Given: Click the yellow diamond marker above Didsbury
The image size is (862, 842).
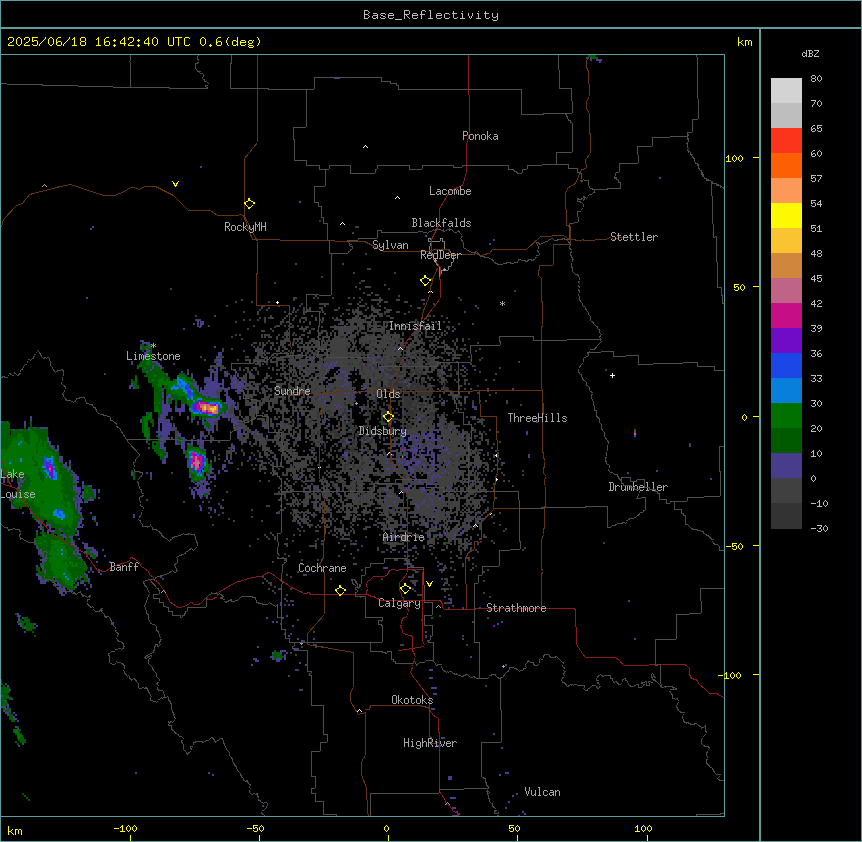Looking at the screenshot, I should point(388,416).
